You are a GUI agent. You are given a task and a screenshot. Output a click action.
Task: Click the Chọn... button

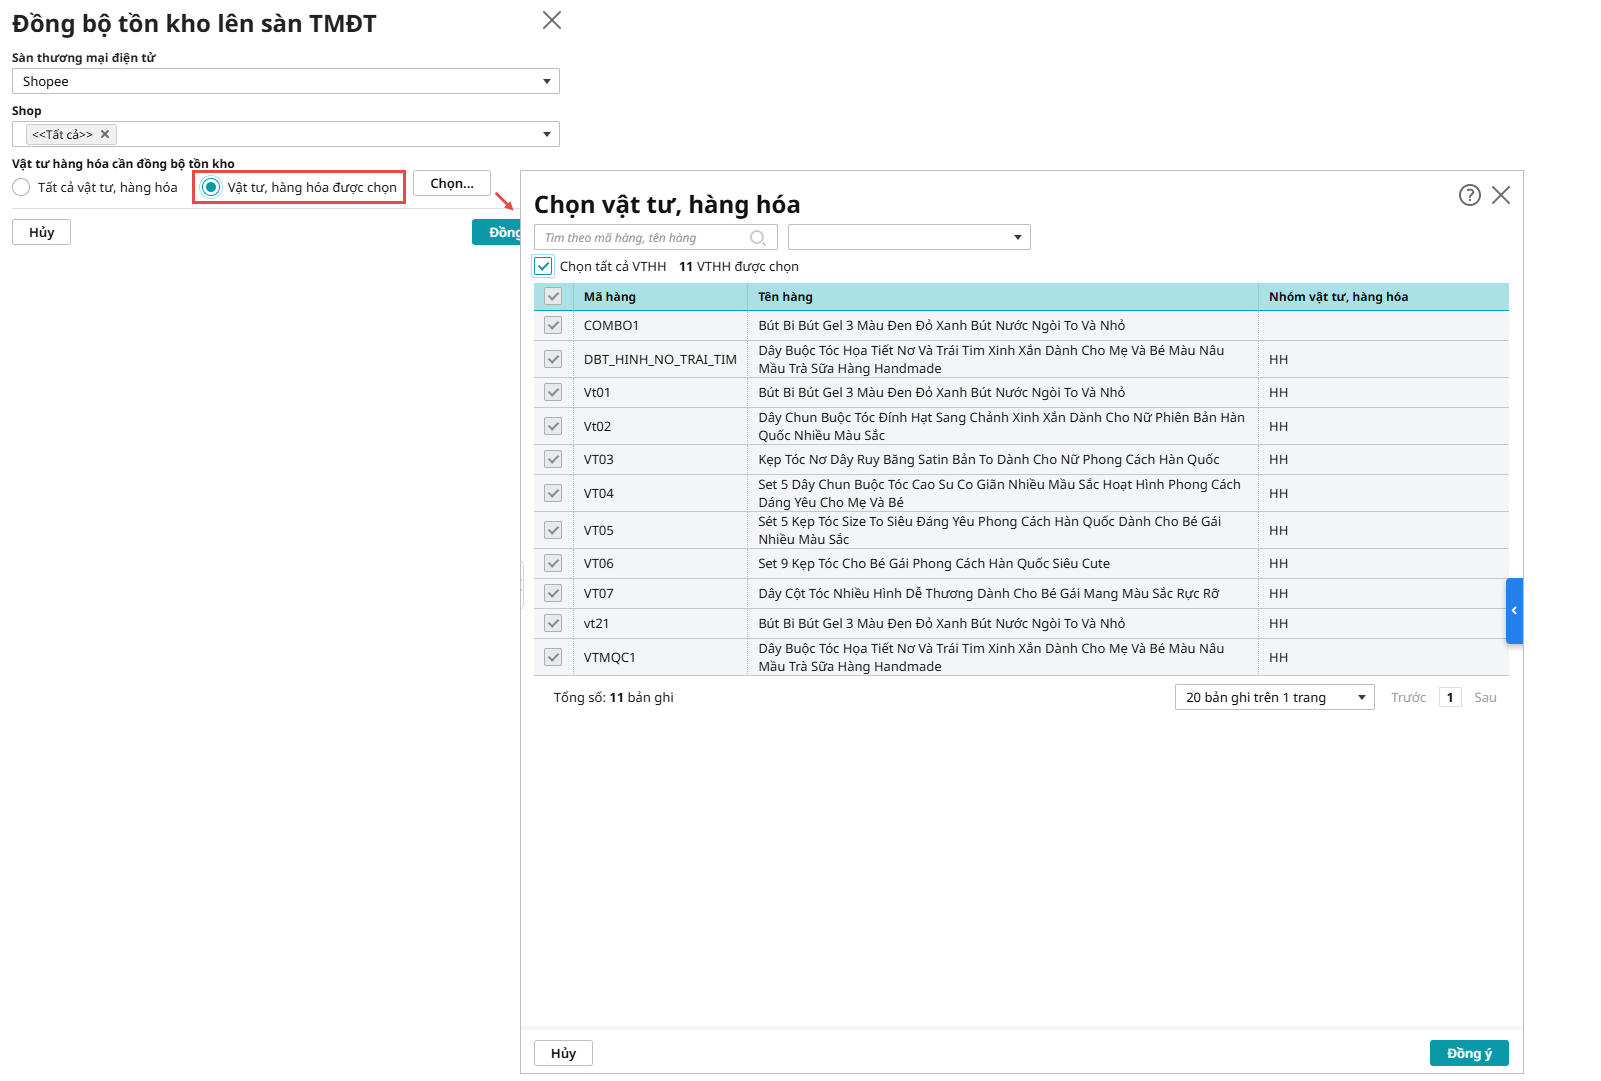tap(451, 183)
